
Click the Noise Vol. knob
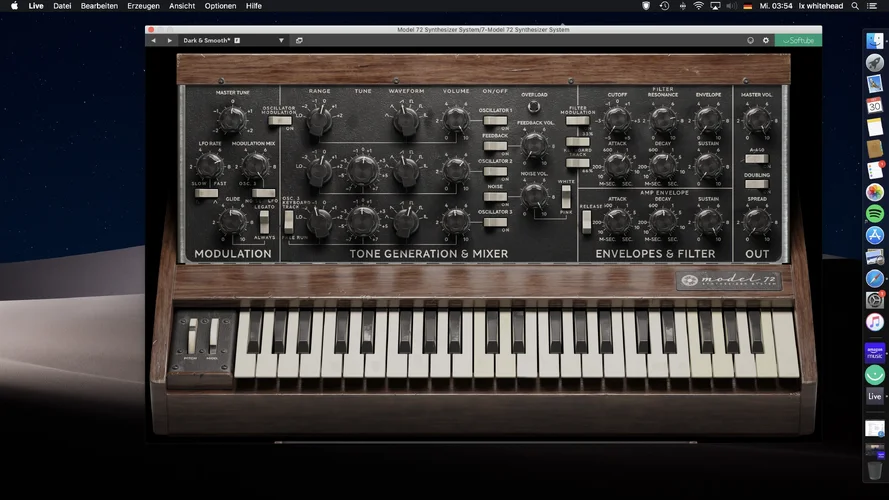(x=534, y=196)
